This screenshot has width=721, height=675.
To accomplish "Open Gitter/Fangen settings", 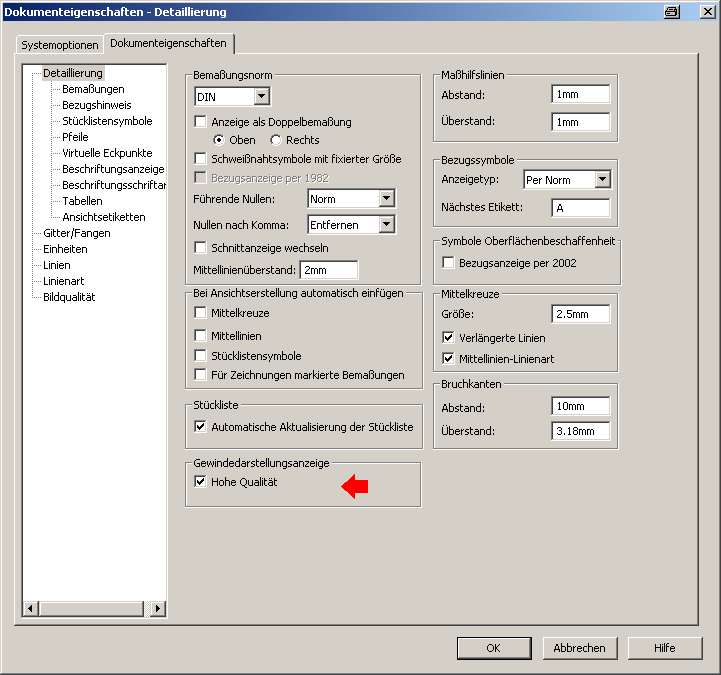I will coord(77,233).
